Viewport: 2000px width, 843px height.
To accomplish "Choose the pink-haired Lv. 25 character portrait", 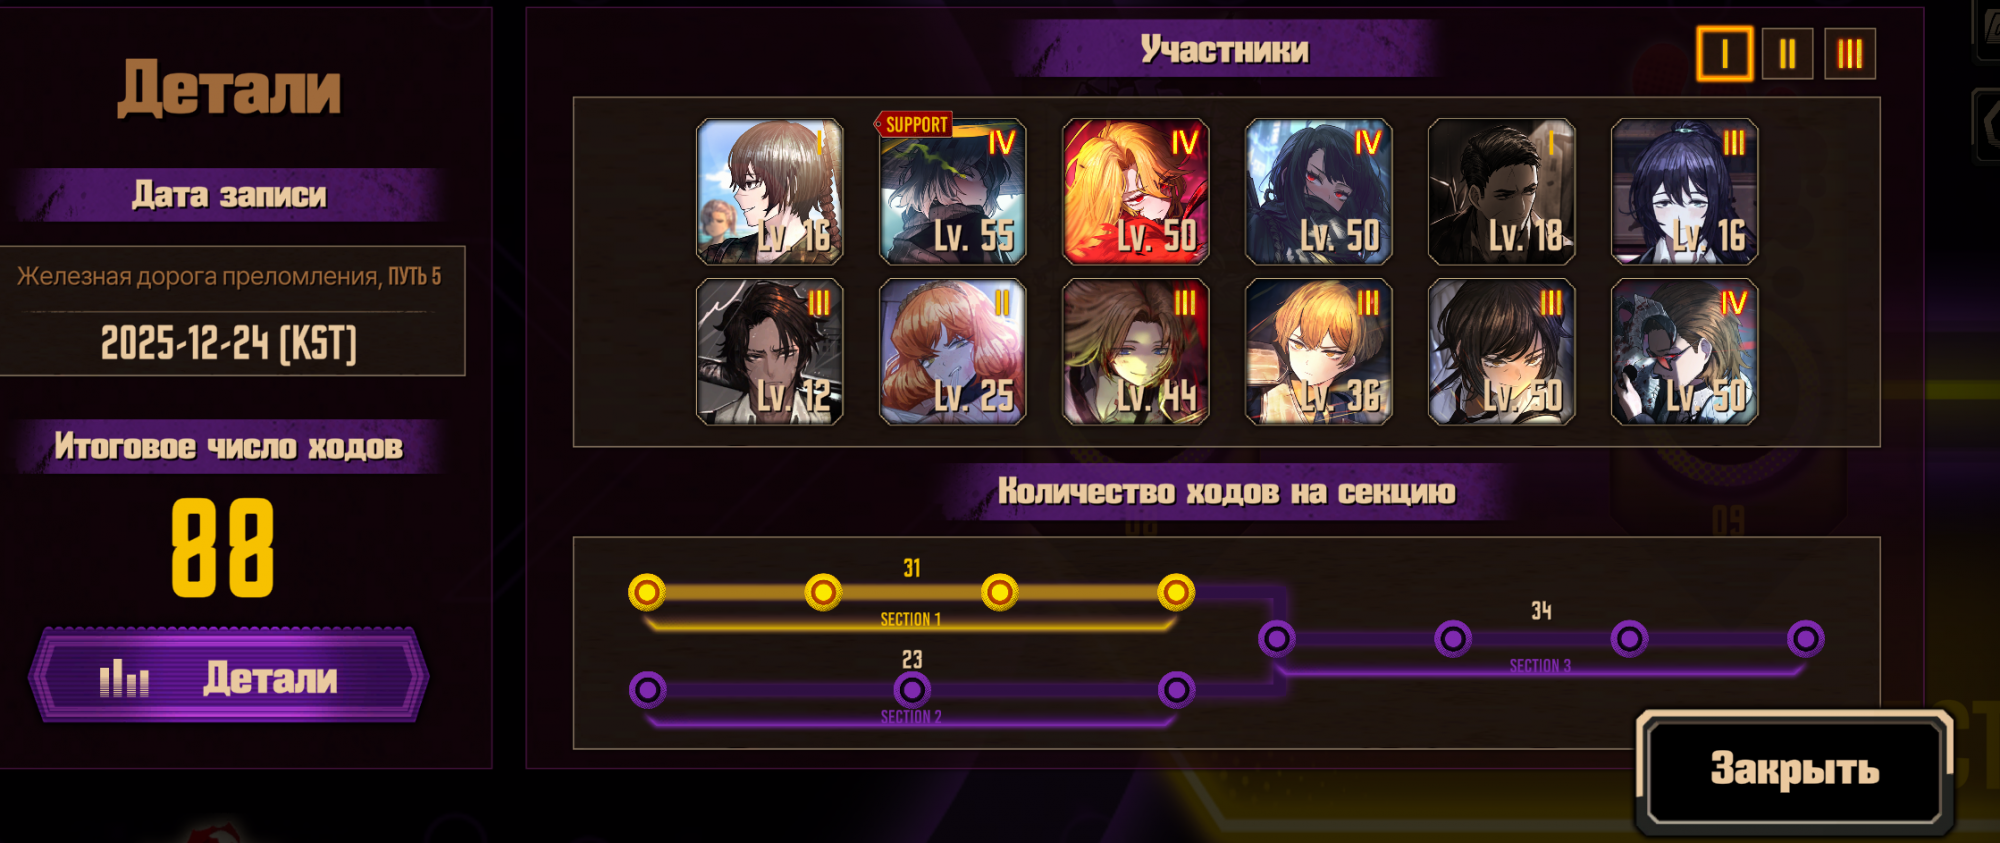I will 952,352.
